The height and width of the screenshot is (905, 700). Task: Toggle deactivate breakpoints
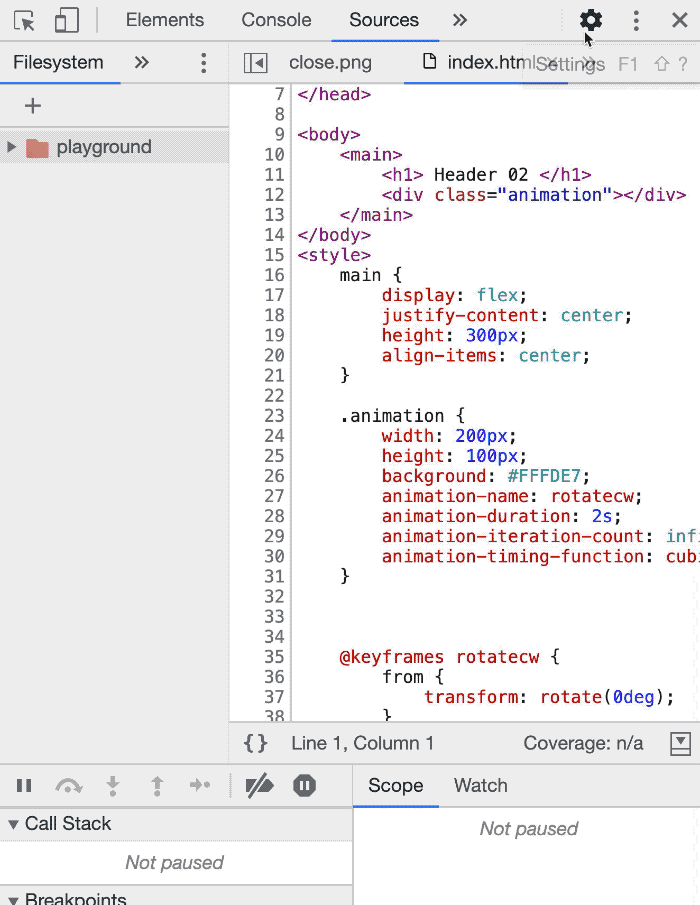pos(259,786)
